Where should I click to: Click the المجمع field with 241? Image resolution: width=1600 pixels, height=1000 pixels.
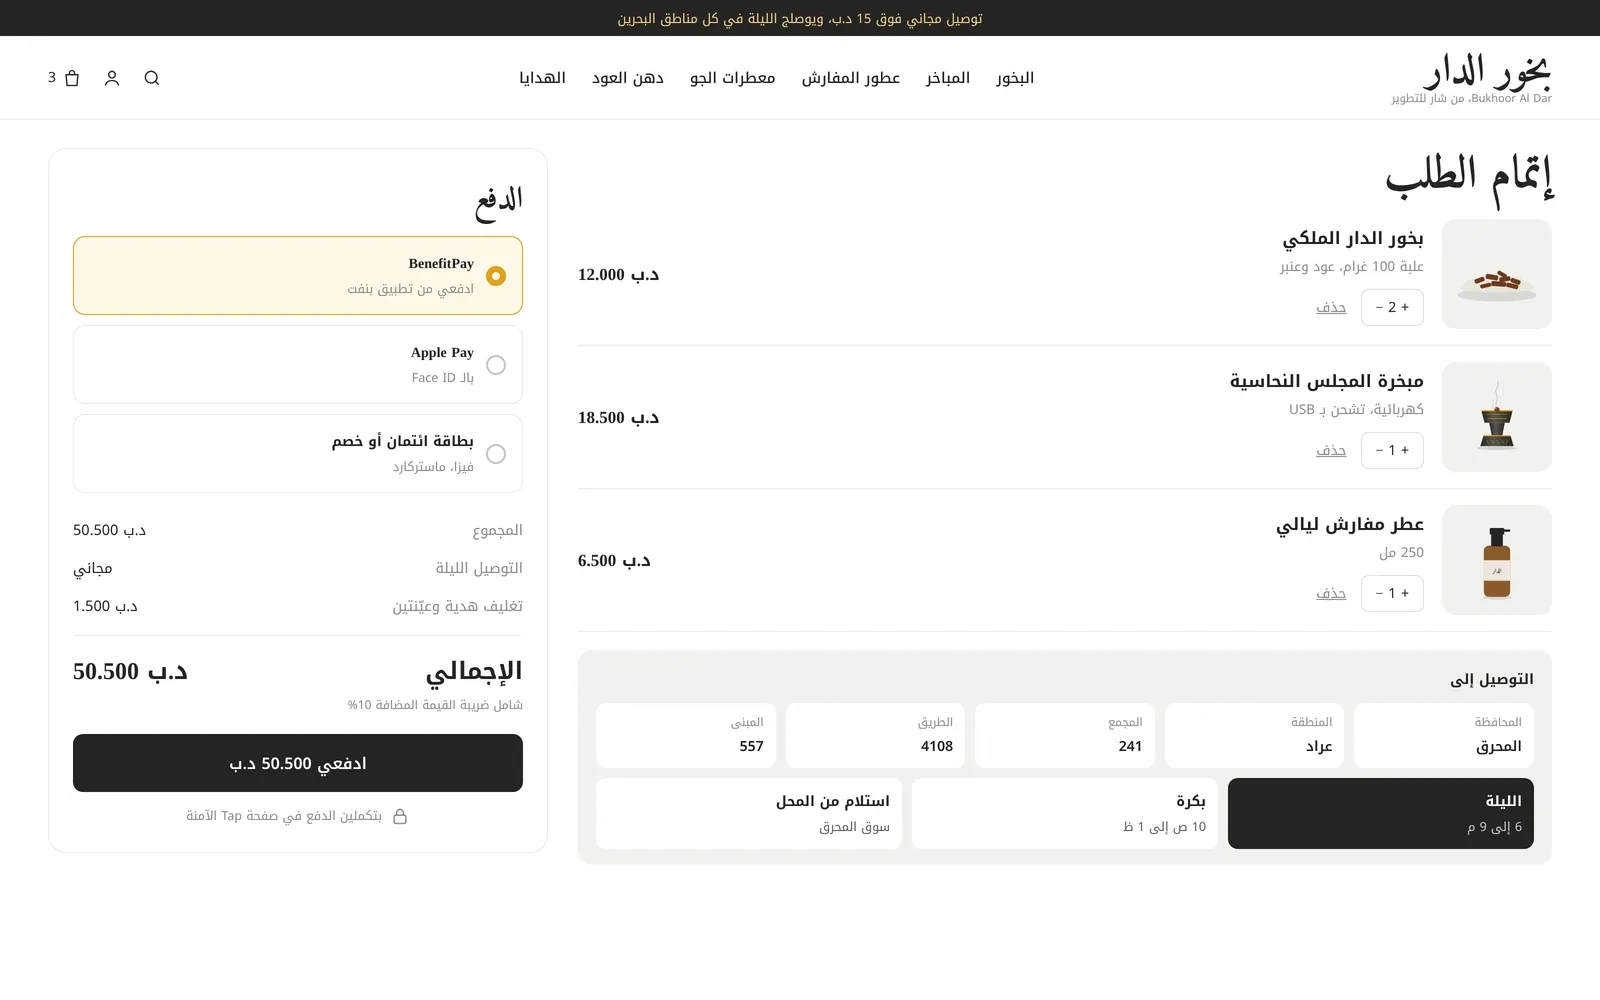1065,736
